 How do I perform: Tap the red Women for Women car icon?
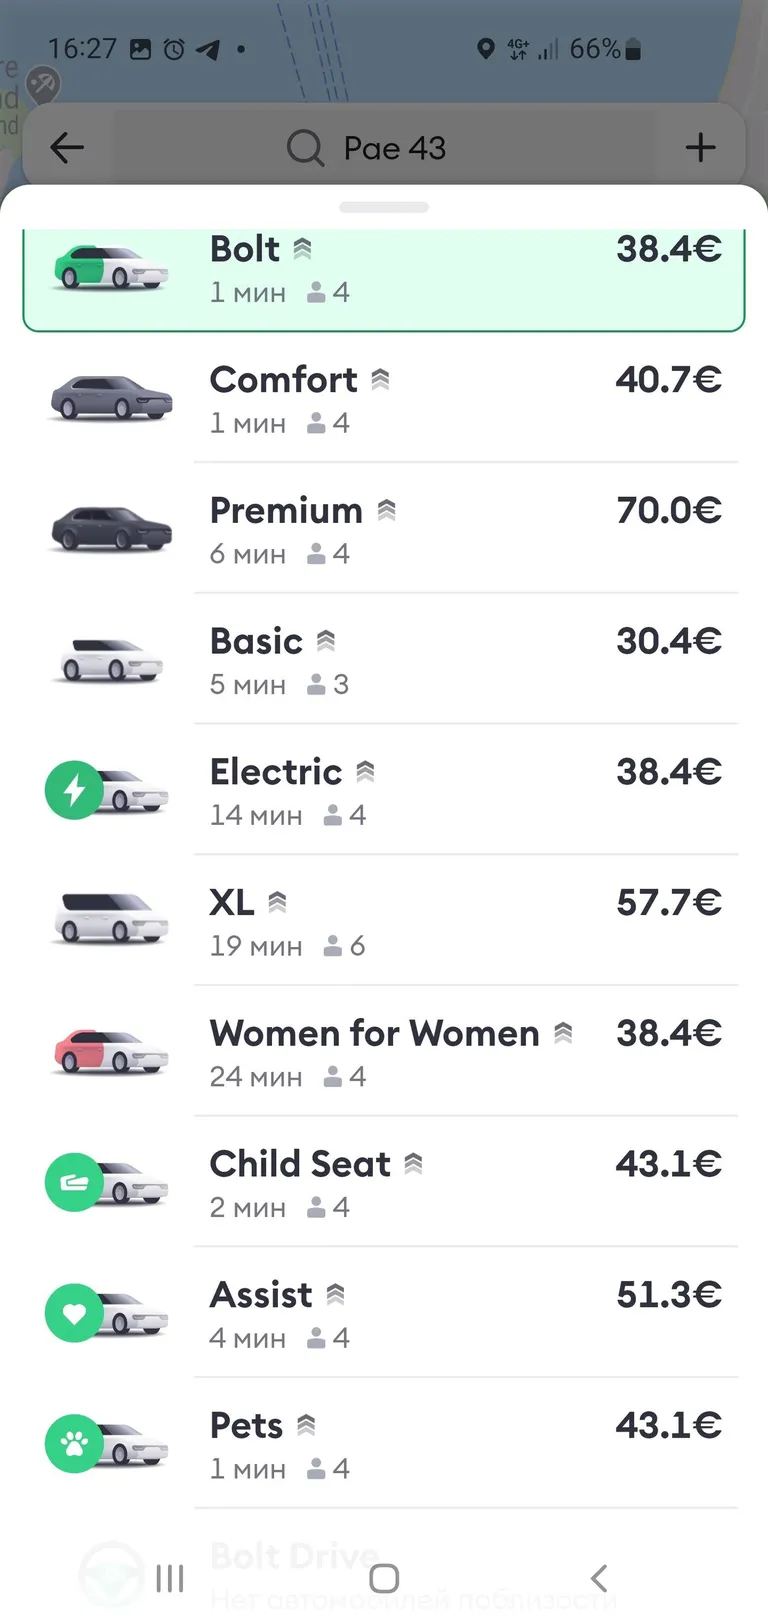click(x=110, y=1051)
